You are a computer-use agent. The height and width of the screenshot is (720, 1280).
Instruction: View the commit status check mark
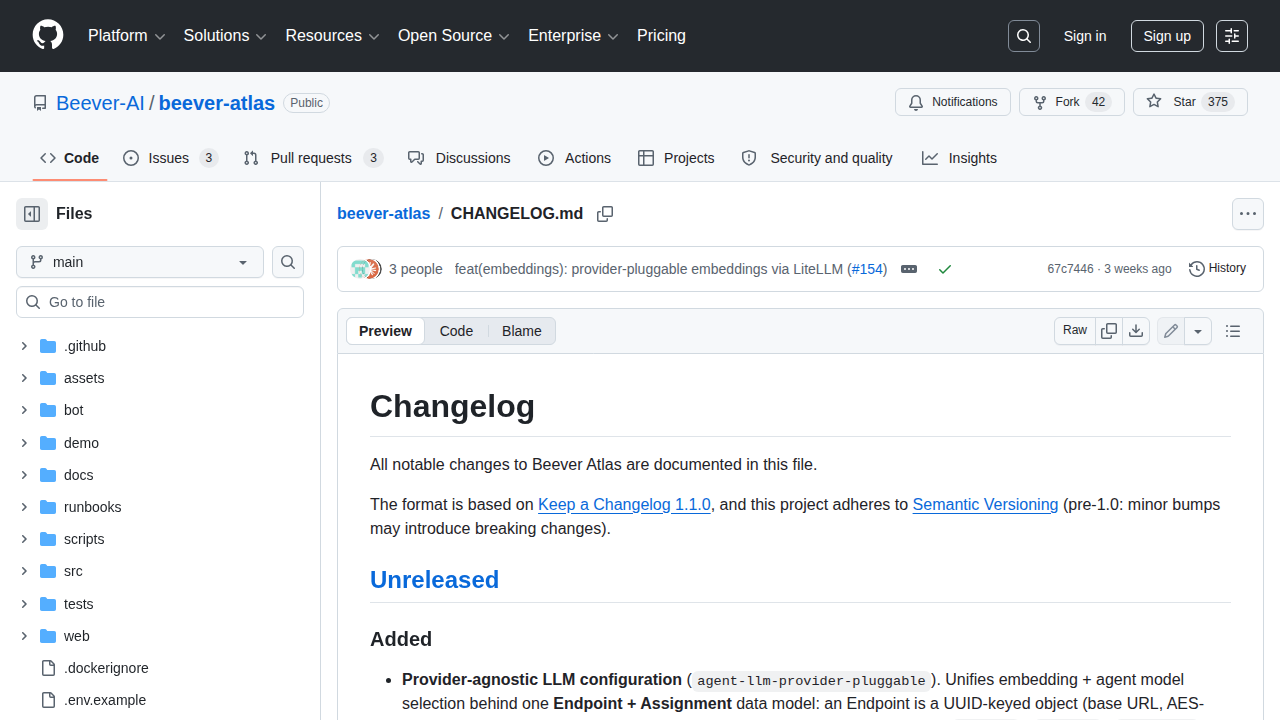pyautogui.click(x=945, y=269)
